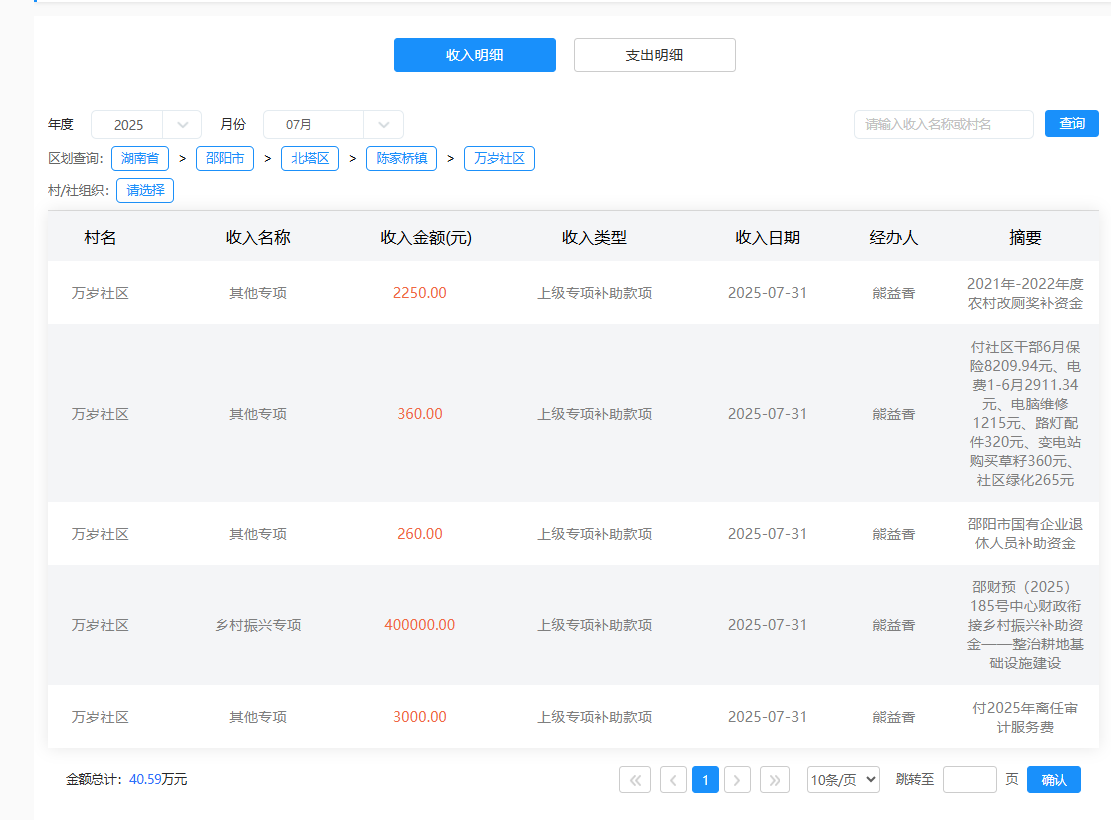
Task: Select 收入明细 tab
Action: click(474, 55)
